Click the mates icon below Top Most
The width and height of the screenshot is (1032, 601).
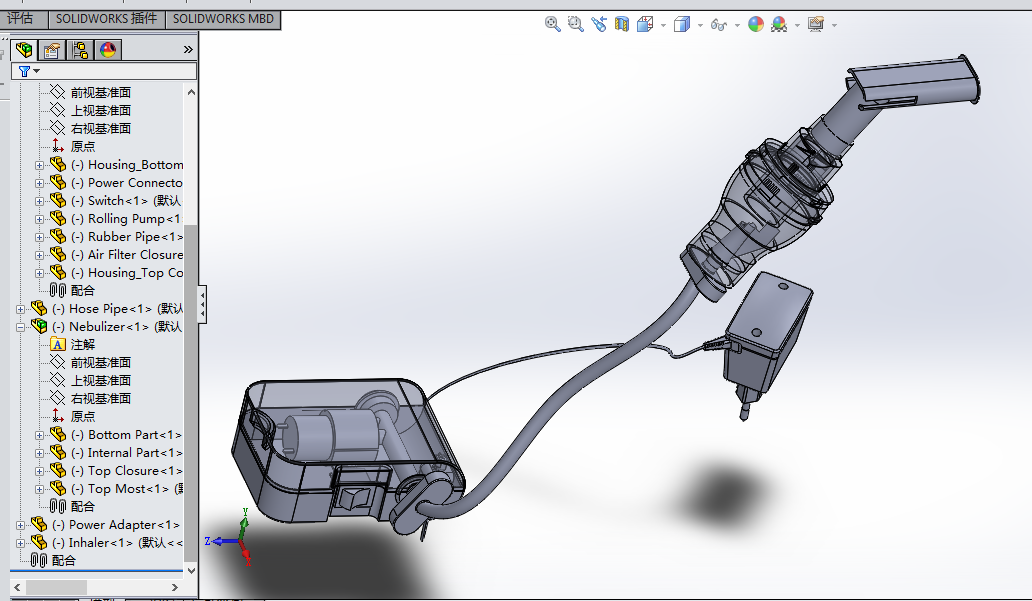pos(58,506)
